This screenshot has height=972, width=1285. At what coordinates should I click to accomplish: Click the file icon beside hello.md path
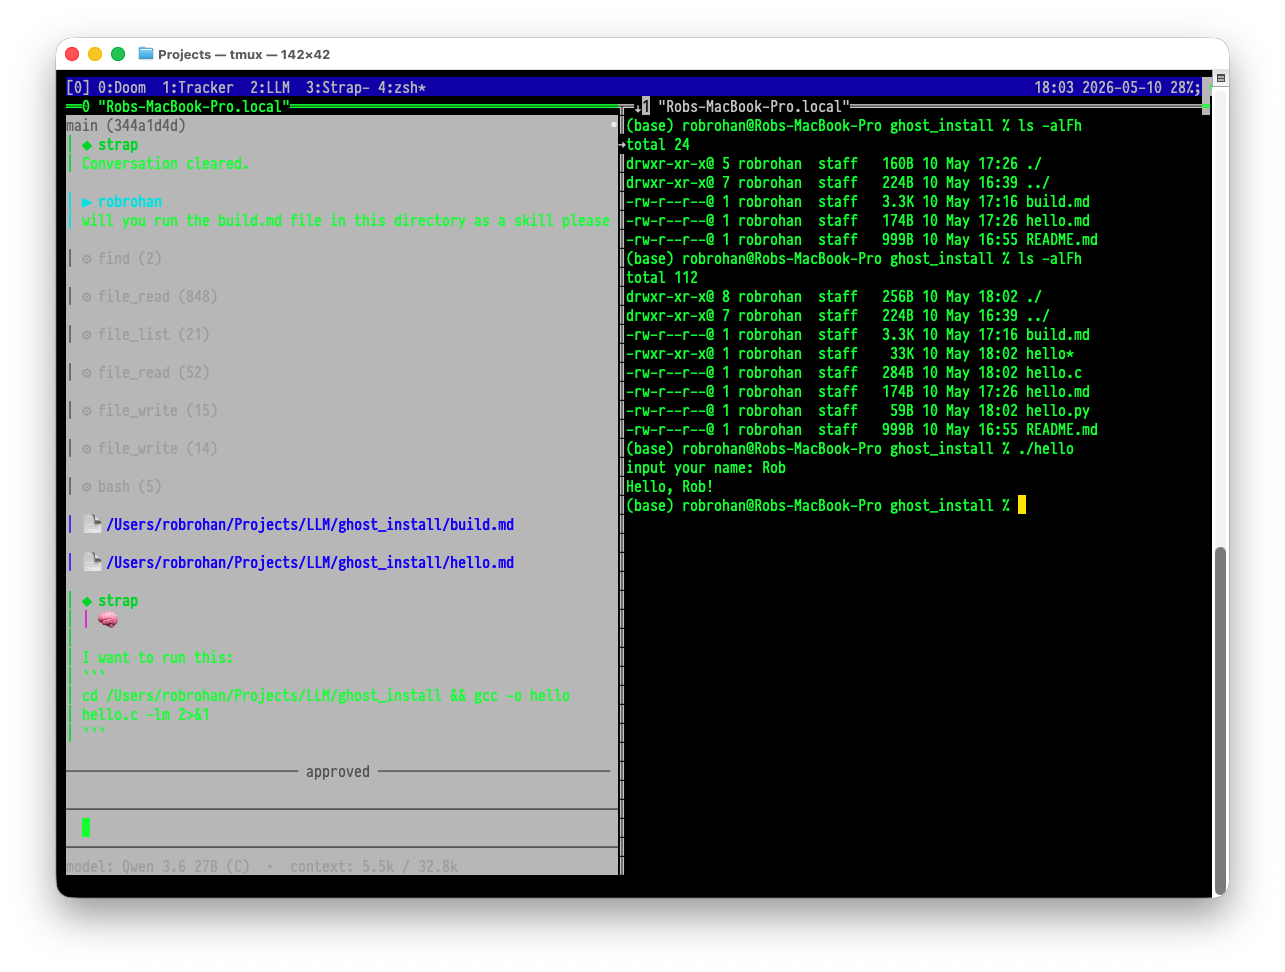point(92,562)
